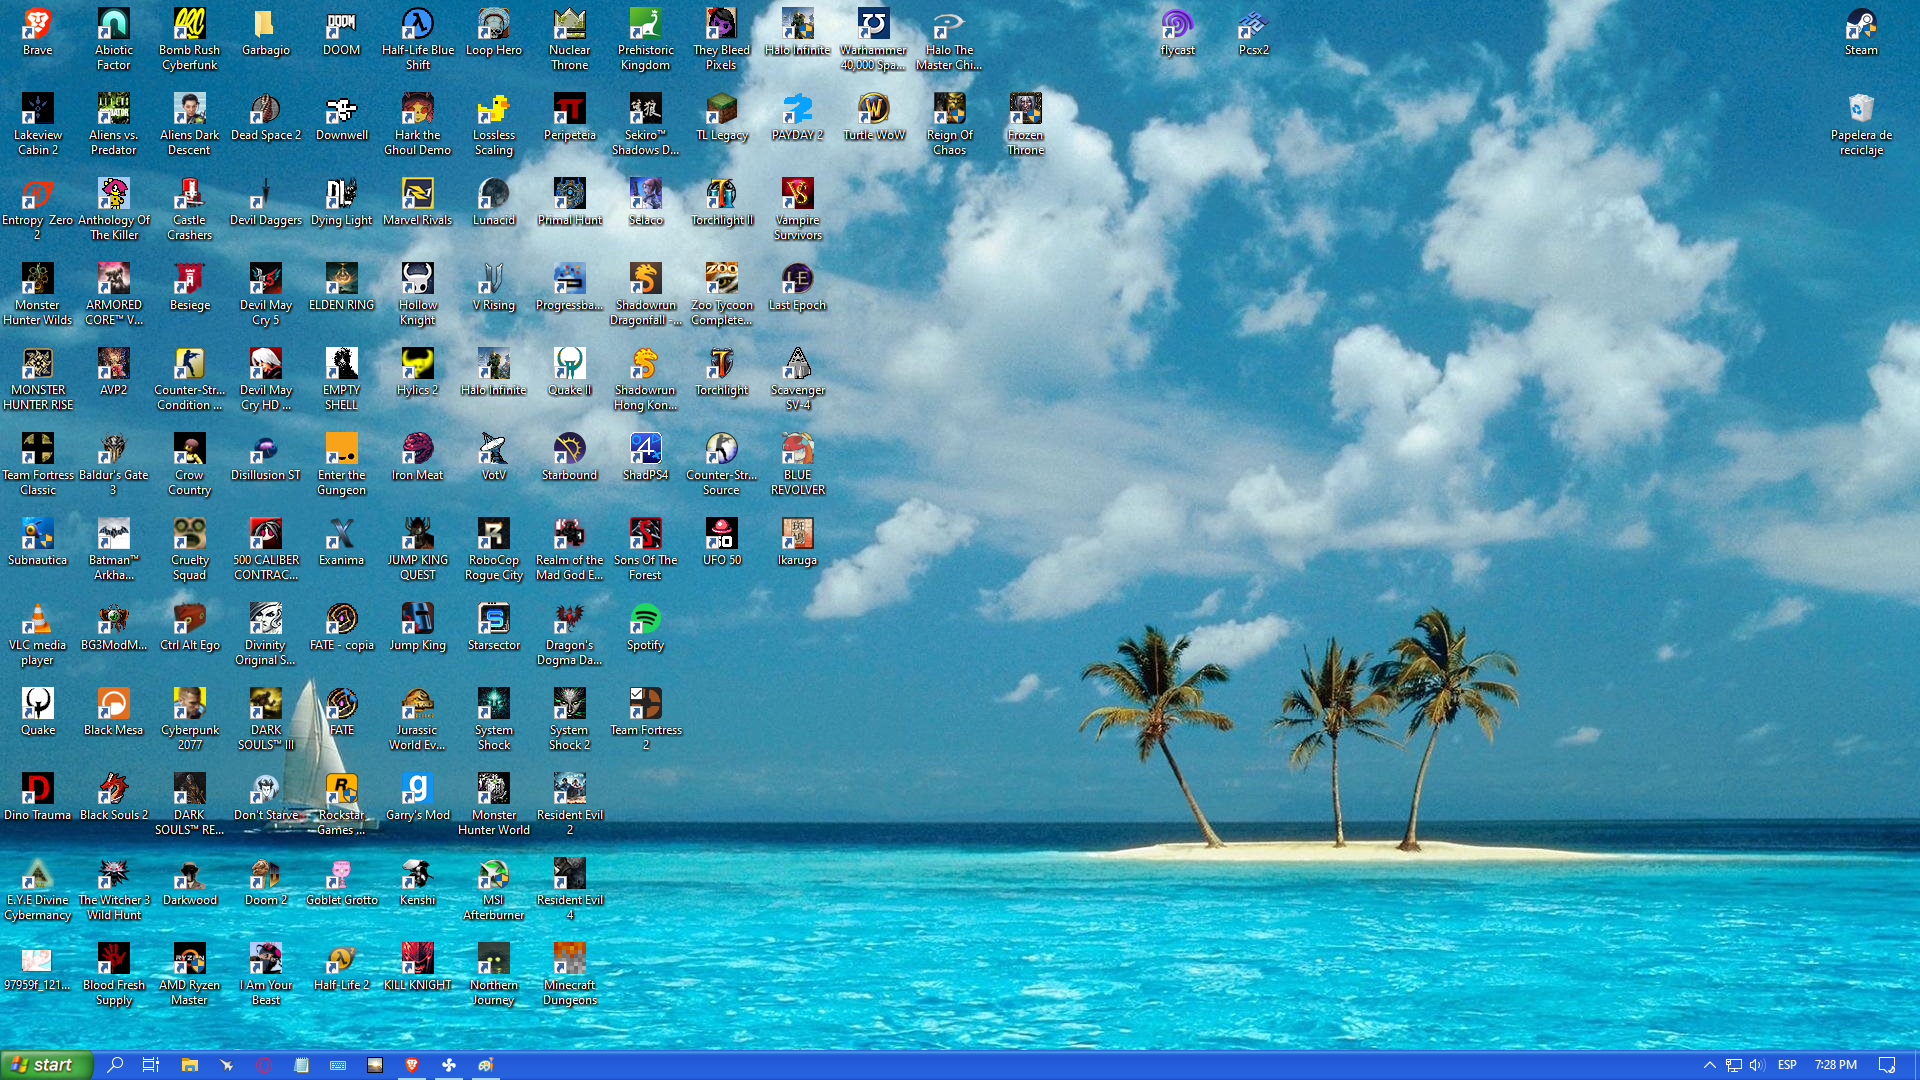Viewport: 1920px width, 1080px height.
Task: Select the Subnautica shortcut
Action: point(38,542)
